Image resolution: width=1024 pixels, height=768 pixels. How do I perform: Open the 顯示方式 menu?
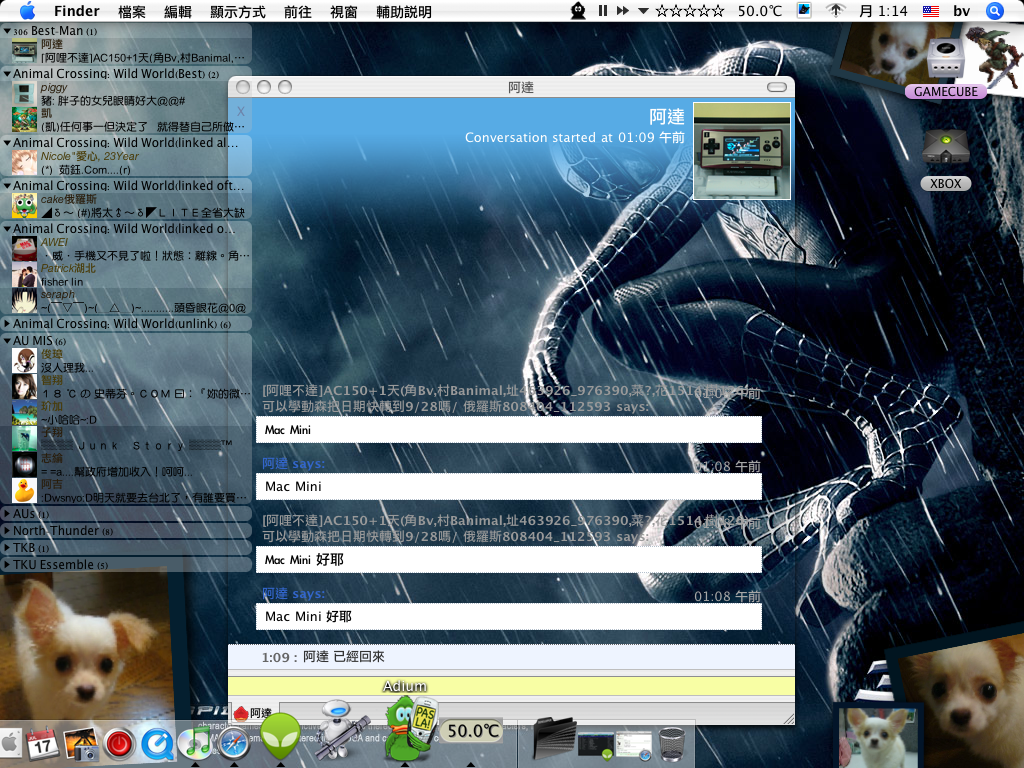tap(238, 11)
